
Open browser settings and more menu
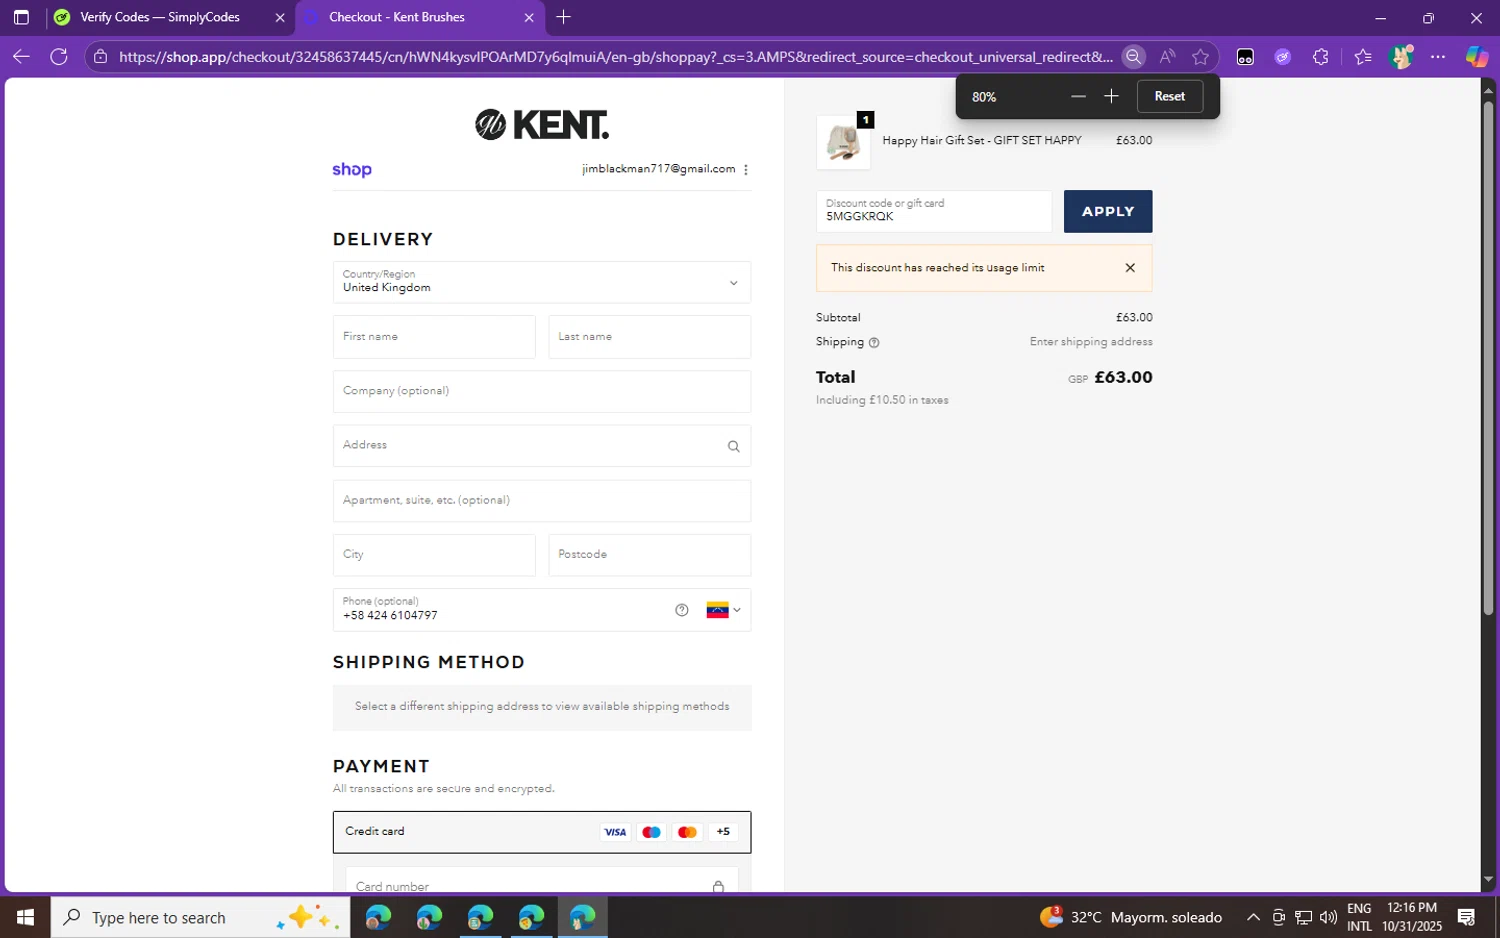(x=1438, y=57)
